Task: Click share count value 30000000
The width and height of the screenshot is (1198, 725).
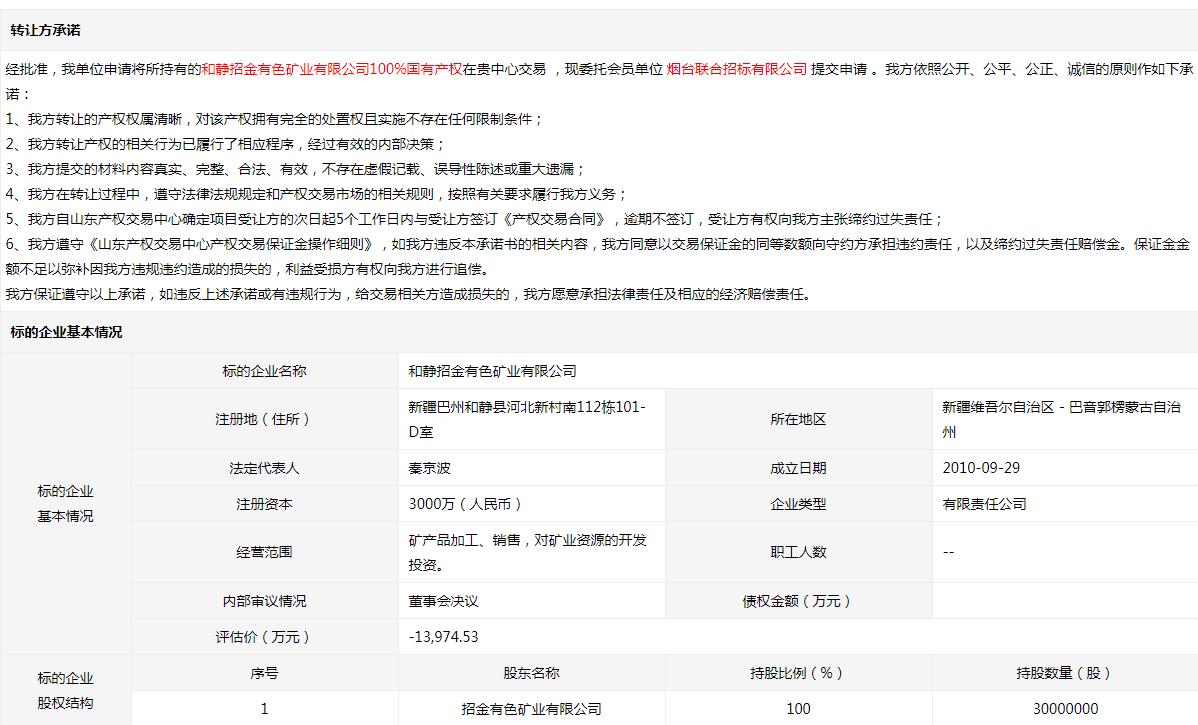Action: pyautogui.click(x=1065, y=709)
